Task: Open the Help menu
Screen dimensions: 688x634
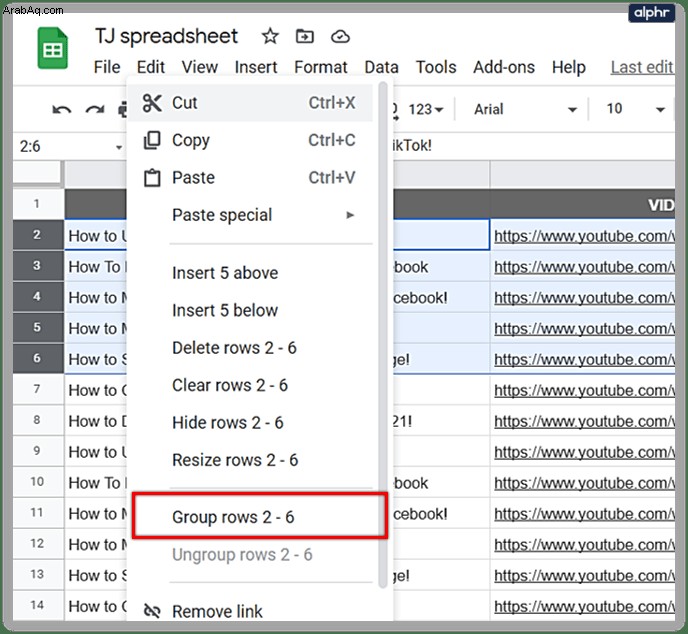Action: tap(569, 67)
